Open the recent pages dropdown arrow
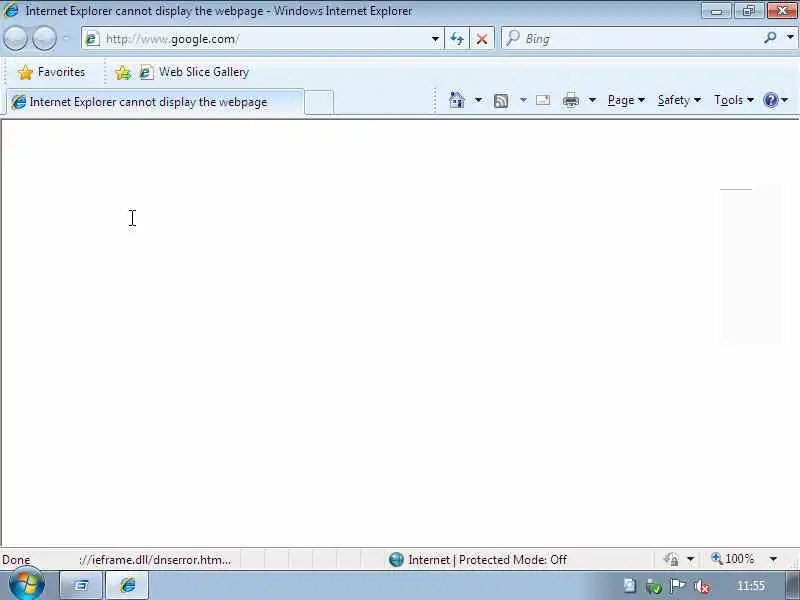This screenshot has height=600, width=800. pyautogui.click(x=66, y=39)
